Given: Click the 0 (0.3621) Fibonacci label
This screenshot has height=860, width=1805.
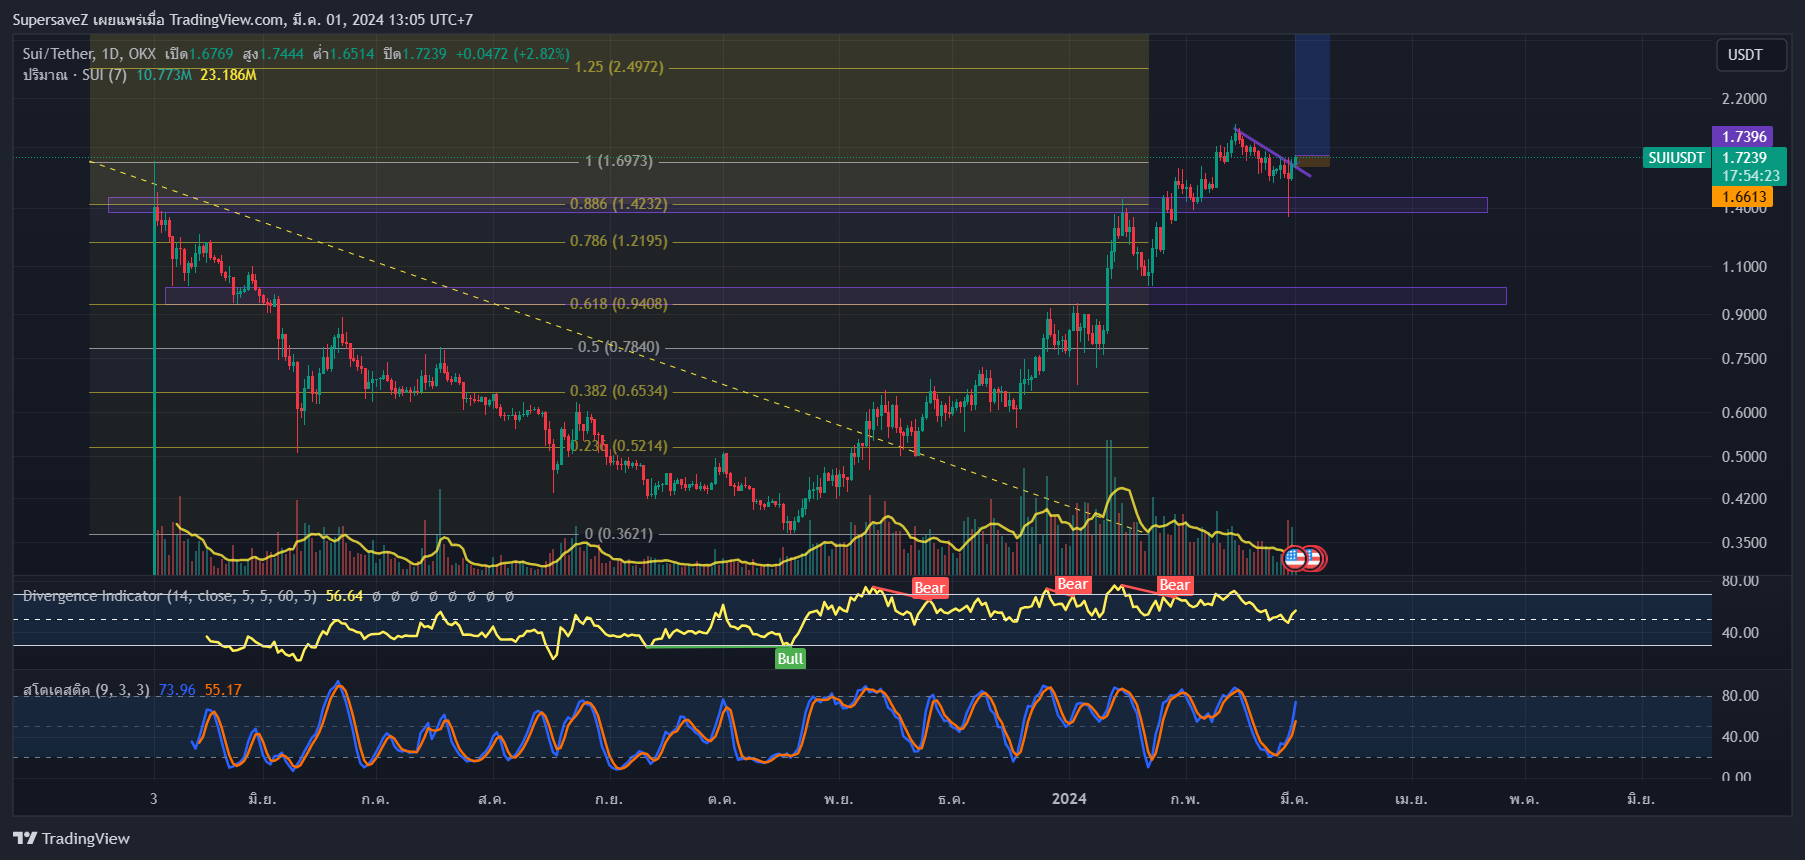Looking at the screenshot, I should click(619, 534).
